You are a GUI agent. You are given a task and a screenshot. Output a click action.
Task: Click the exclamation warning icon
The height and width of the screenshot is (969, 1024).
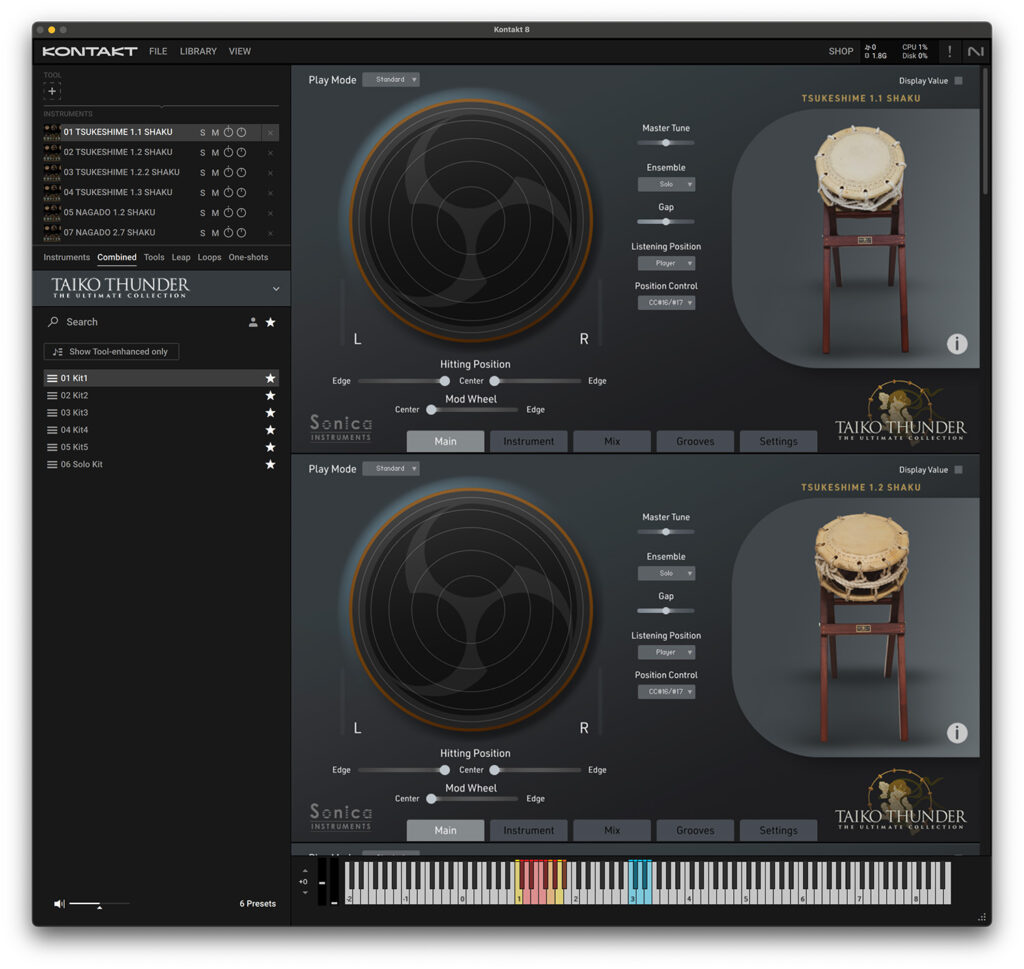[949, 51]
